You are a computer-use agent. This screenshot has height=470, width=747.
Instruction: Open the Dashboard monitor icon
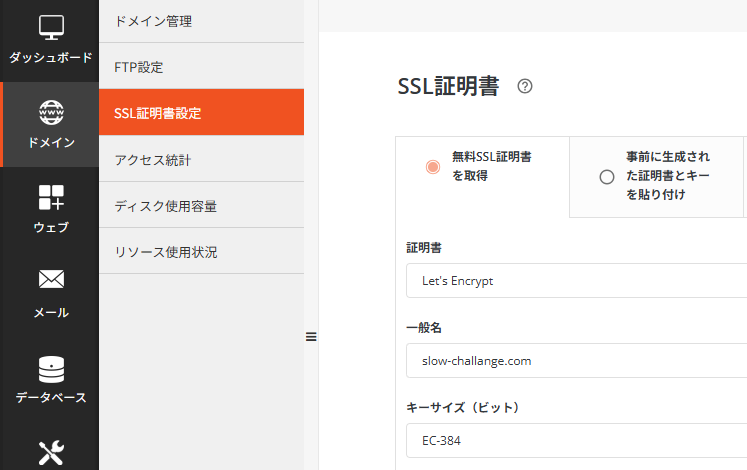click(x=51, y=28)
